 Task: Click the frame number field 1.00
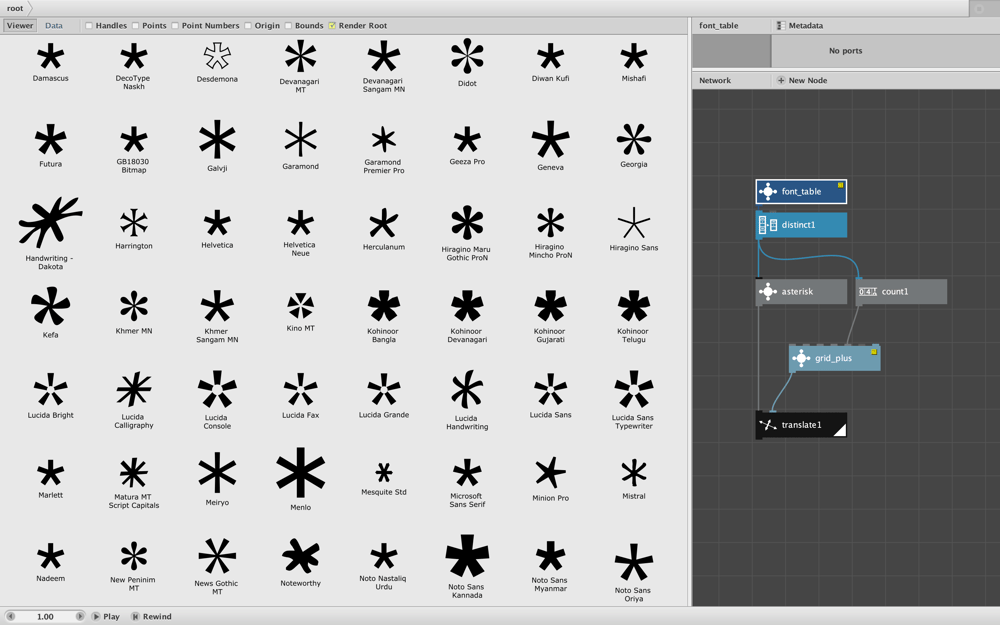[x=45, y=617]
